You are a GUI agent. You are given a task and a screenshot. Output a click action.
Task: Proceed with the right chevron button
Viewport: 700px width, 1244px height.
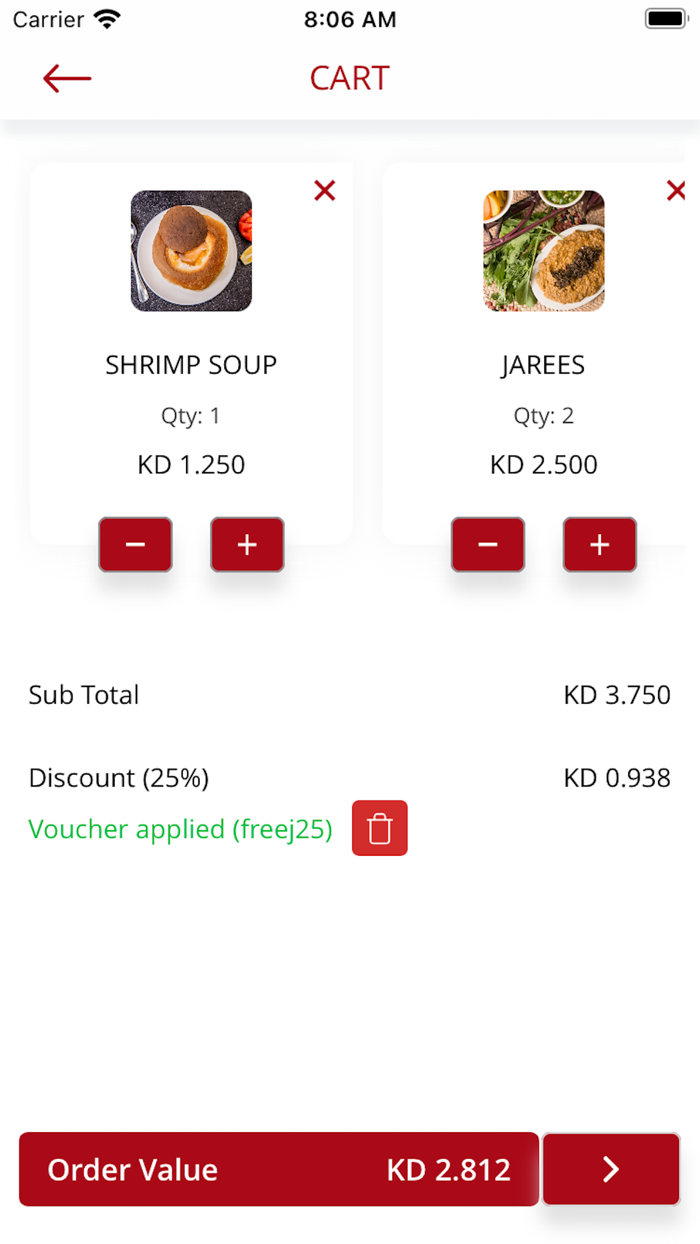coord(611,1169)
